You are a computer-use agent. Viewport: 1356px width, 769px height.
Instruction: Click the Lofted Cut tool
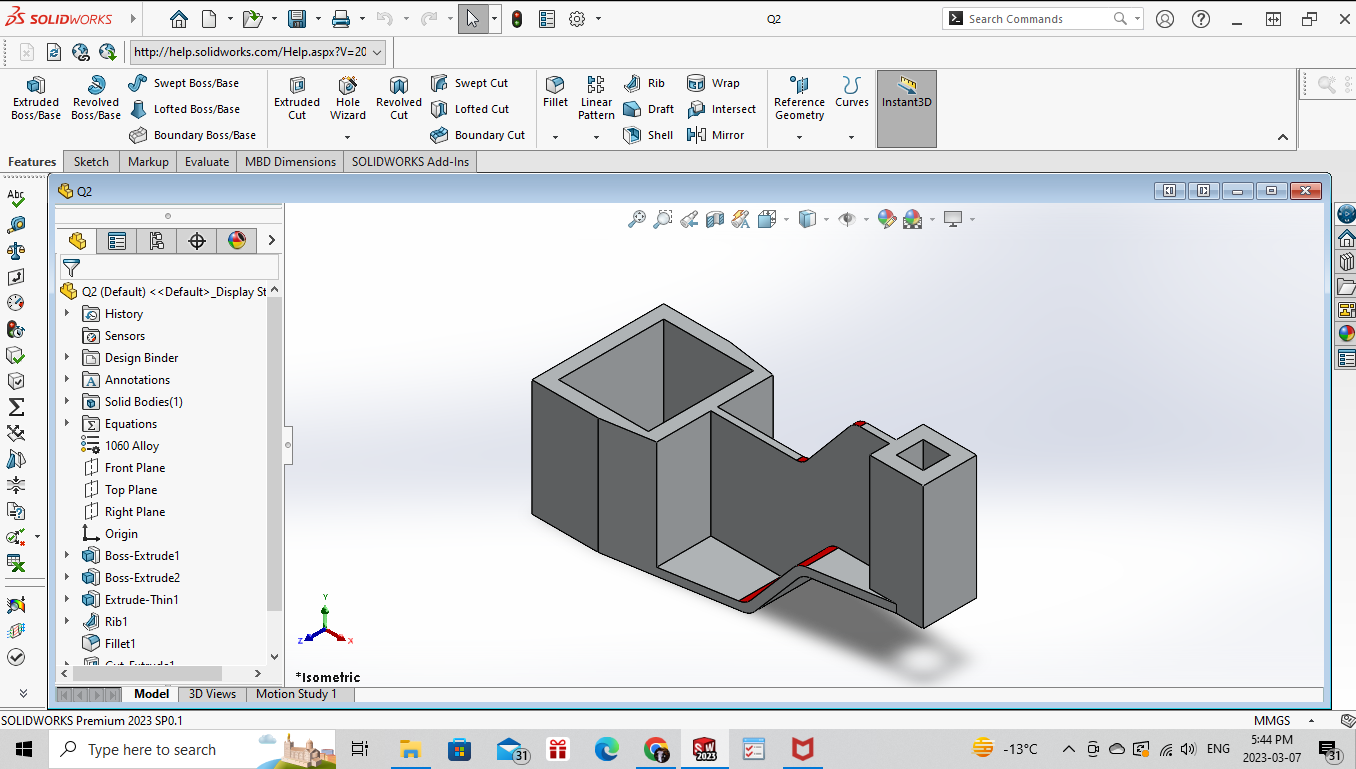tap(469, 109)
